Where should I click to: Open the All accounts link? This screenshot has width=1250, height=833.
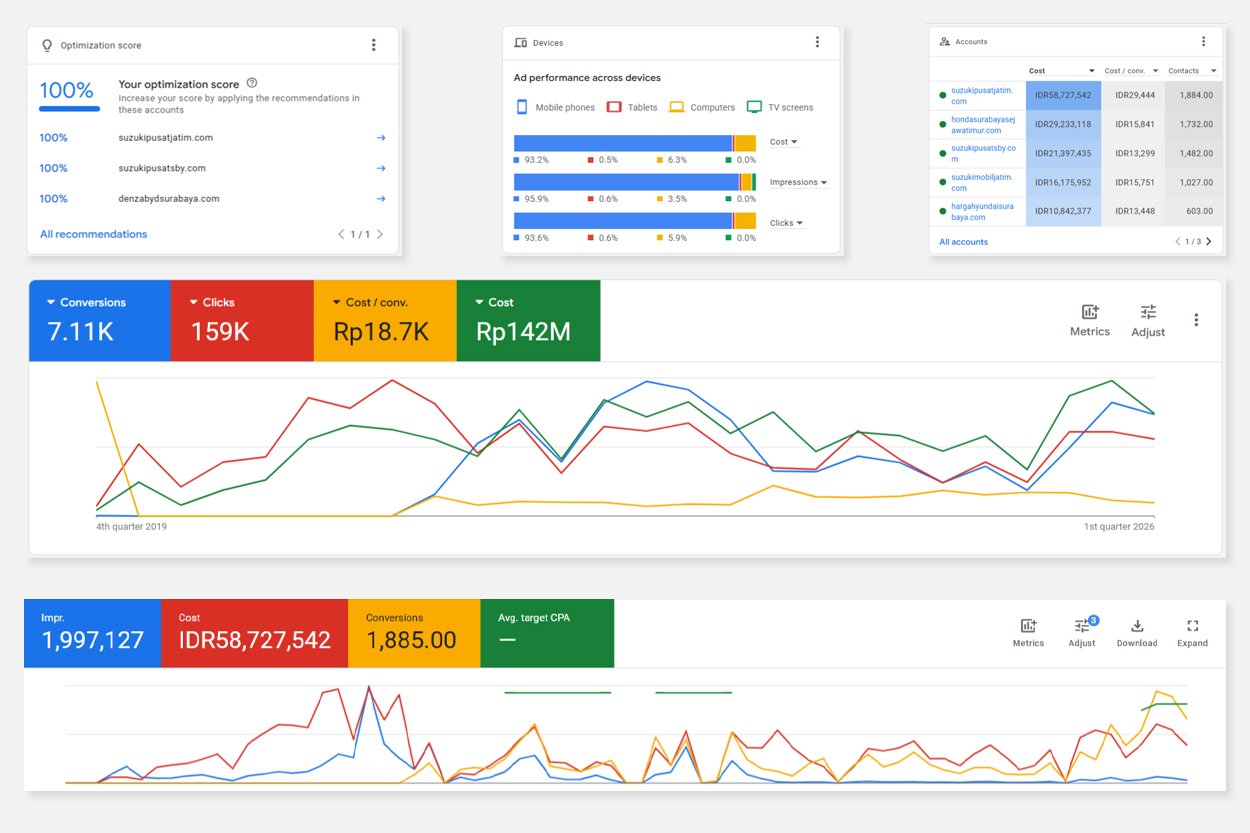pyautogui.click(x=963, y=242)
